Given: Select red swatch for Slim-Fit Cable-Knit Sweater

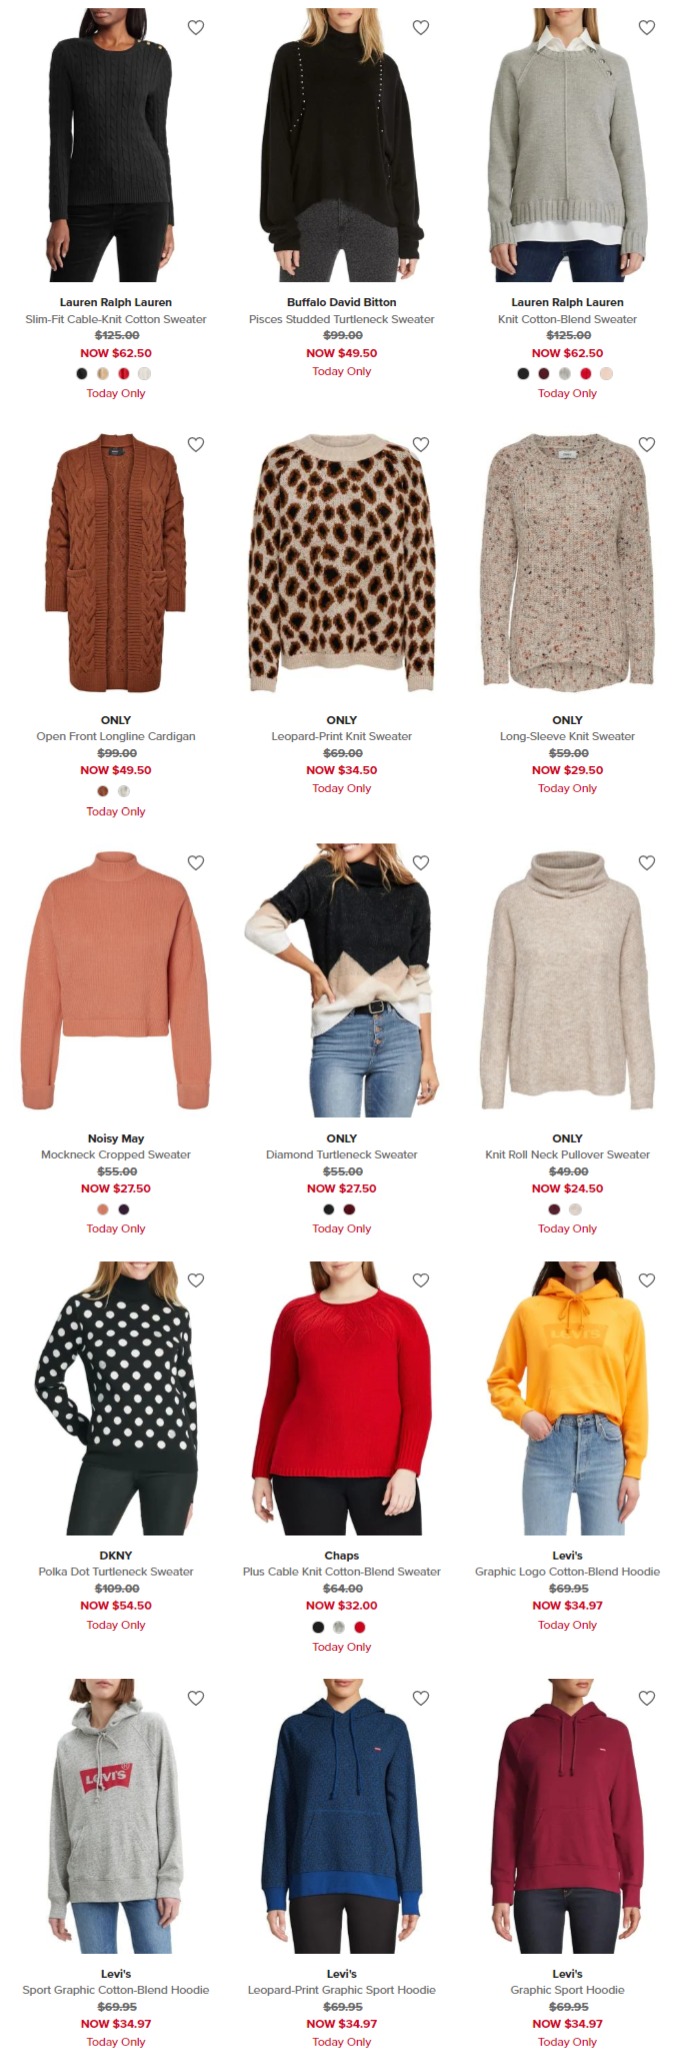Looking at the screenshot, I should [124, 374].
